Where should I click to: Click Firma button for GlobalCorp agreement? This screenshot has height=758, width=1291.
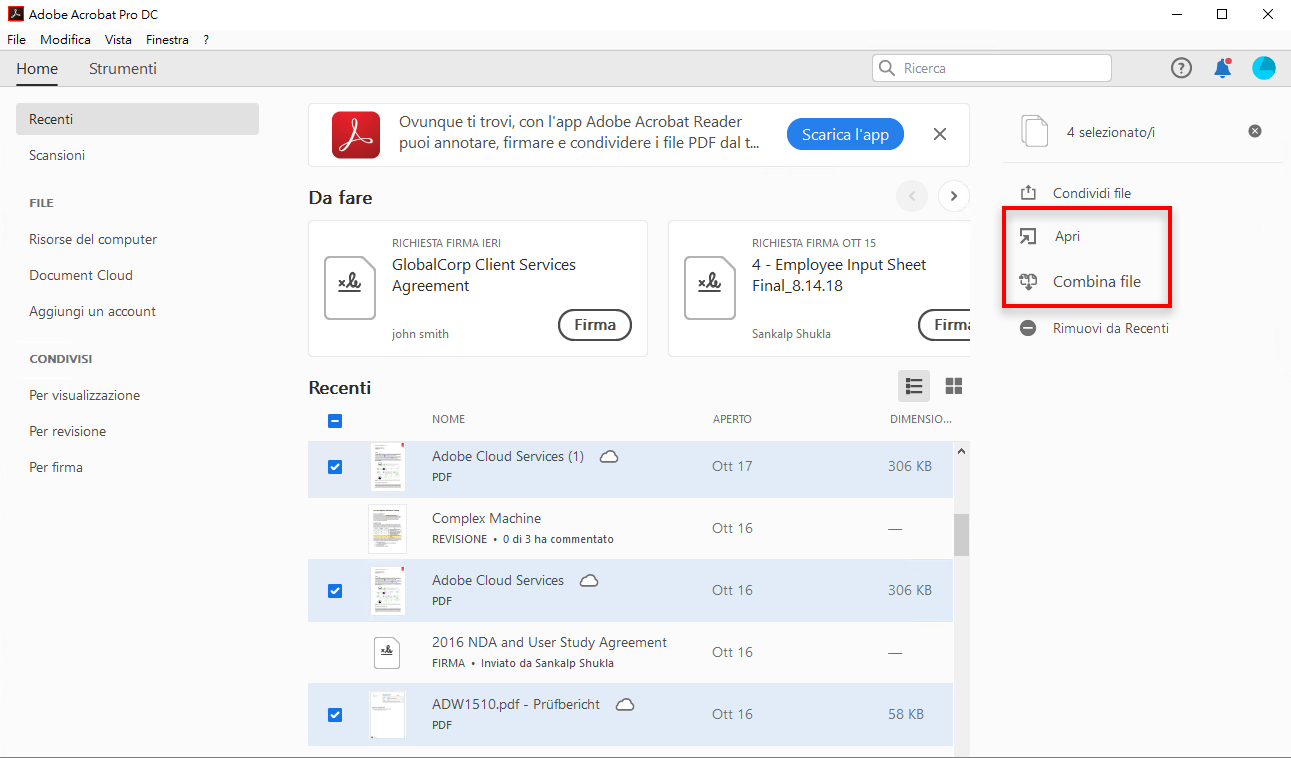click(x=595, y=325)
